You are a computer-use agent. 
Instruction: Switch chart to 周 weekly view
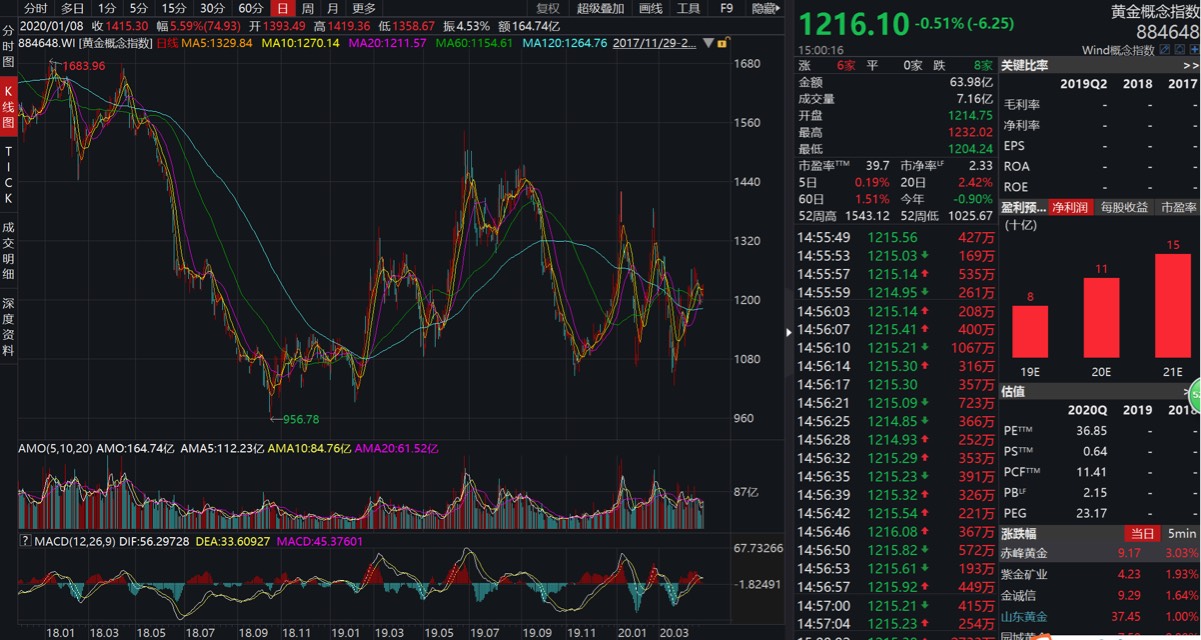(306, 9)
